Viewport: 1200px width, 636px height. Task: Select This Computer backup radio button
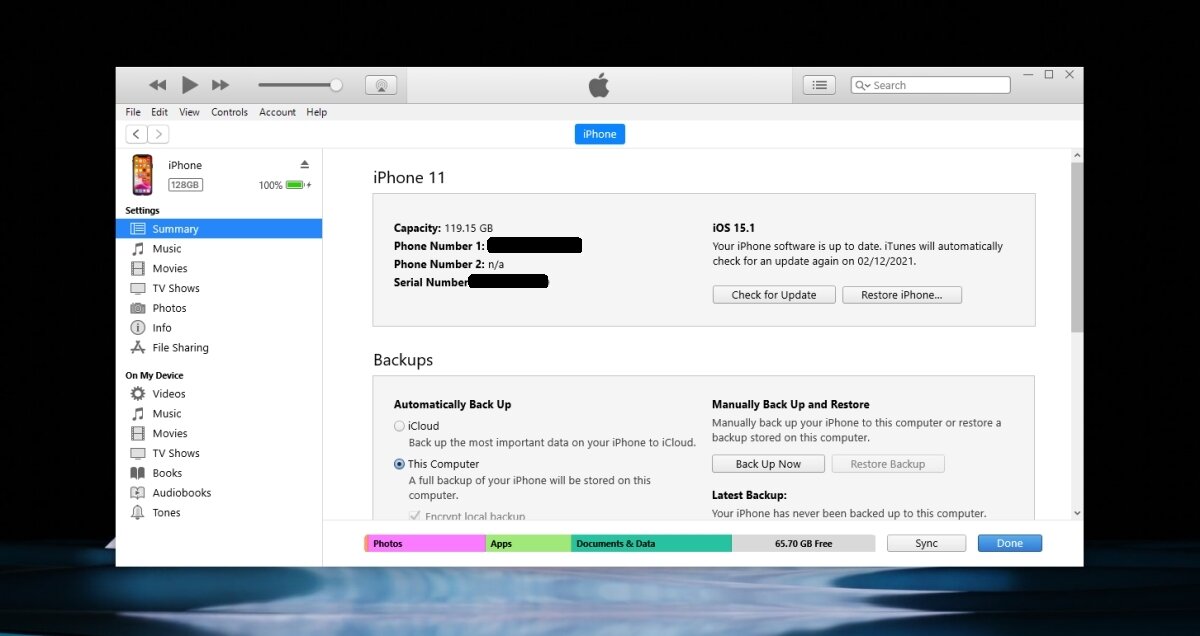pyautogui.click(x=400, y=464)
